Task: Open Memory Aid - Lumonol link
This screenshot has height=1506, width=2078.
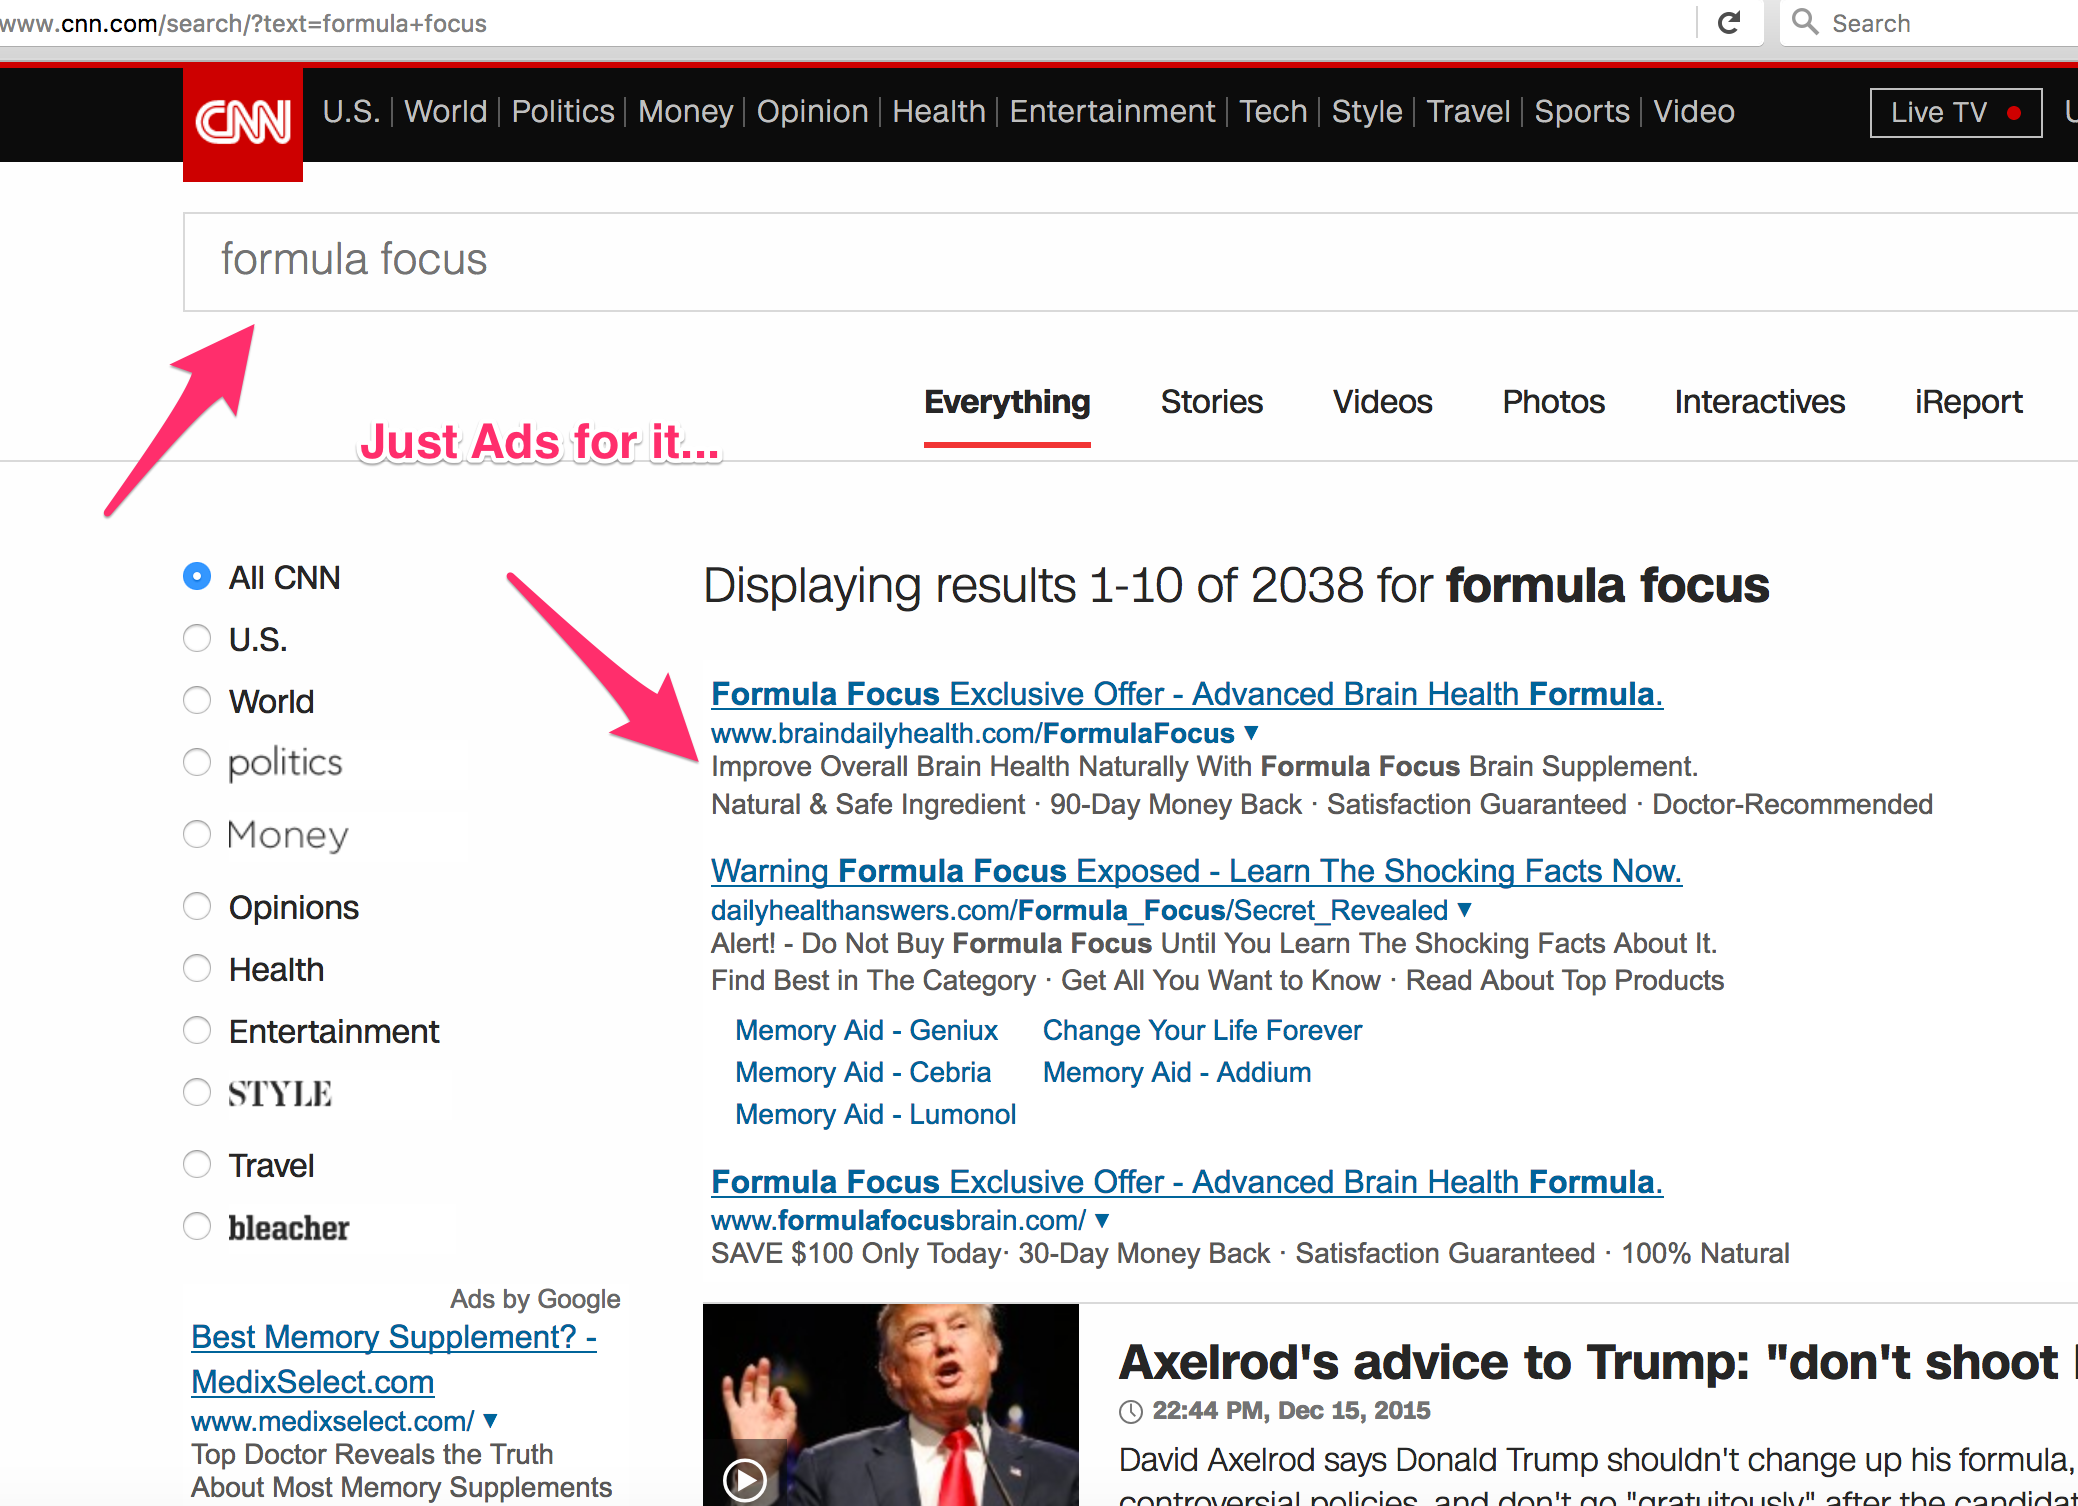Action: click(875, 1114)
